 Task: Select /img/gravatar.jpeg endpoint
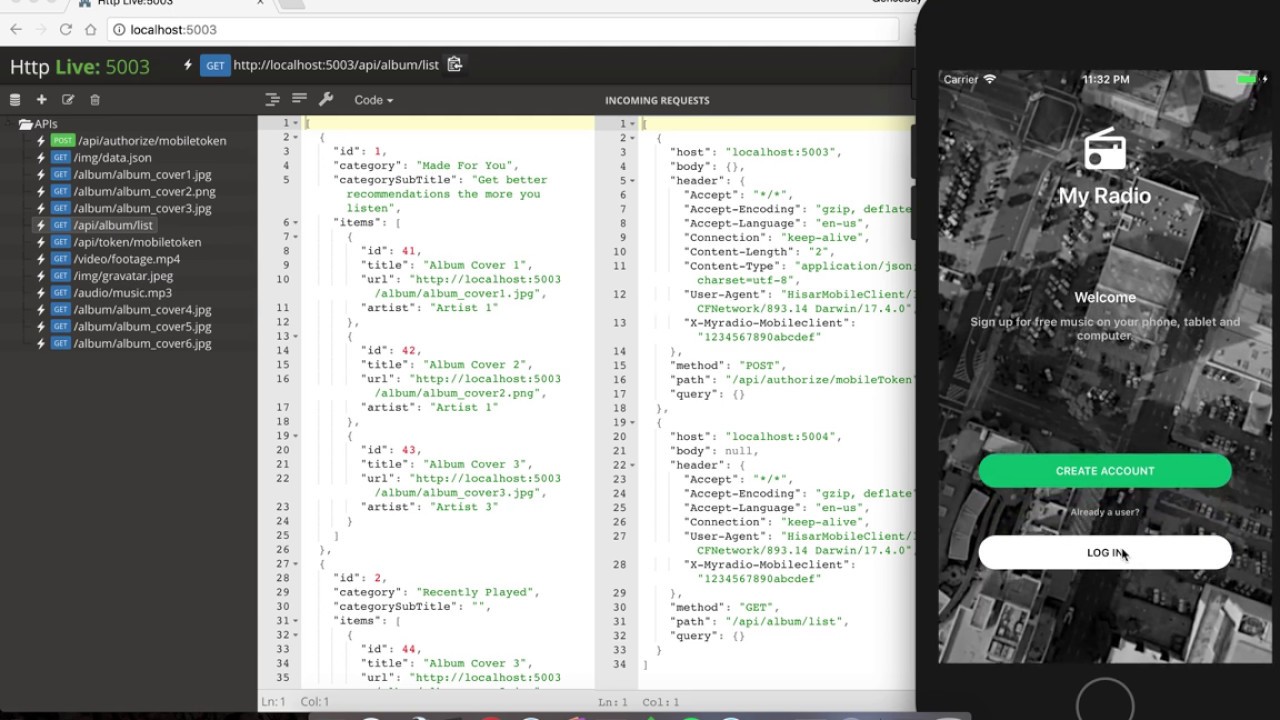(123, 276)
